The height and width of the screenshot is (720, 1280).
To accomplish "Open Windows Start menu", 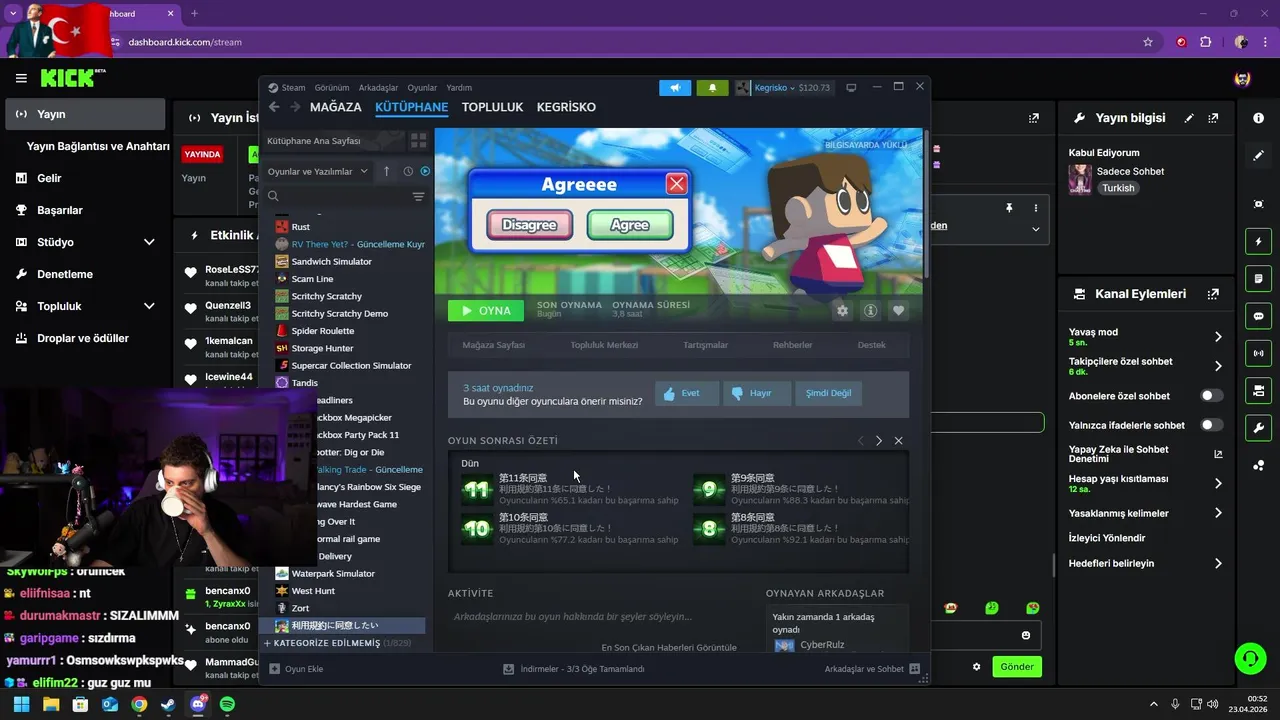I will pos(22,704).
